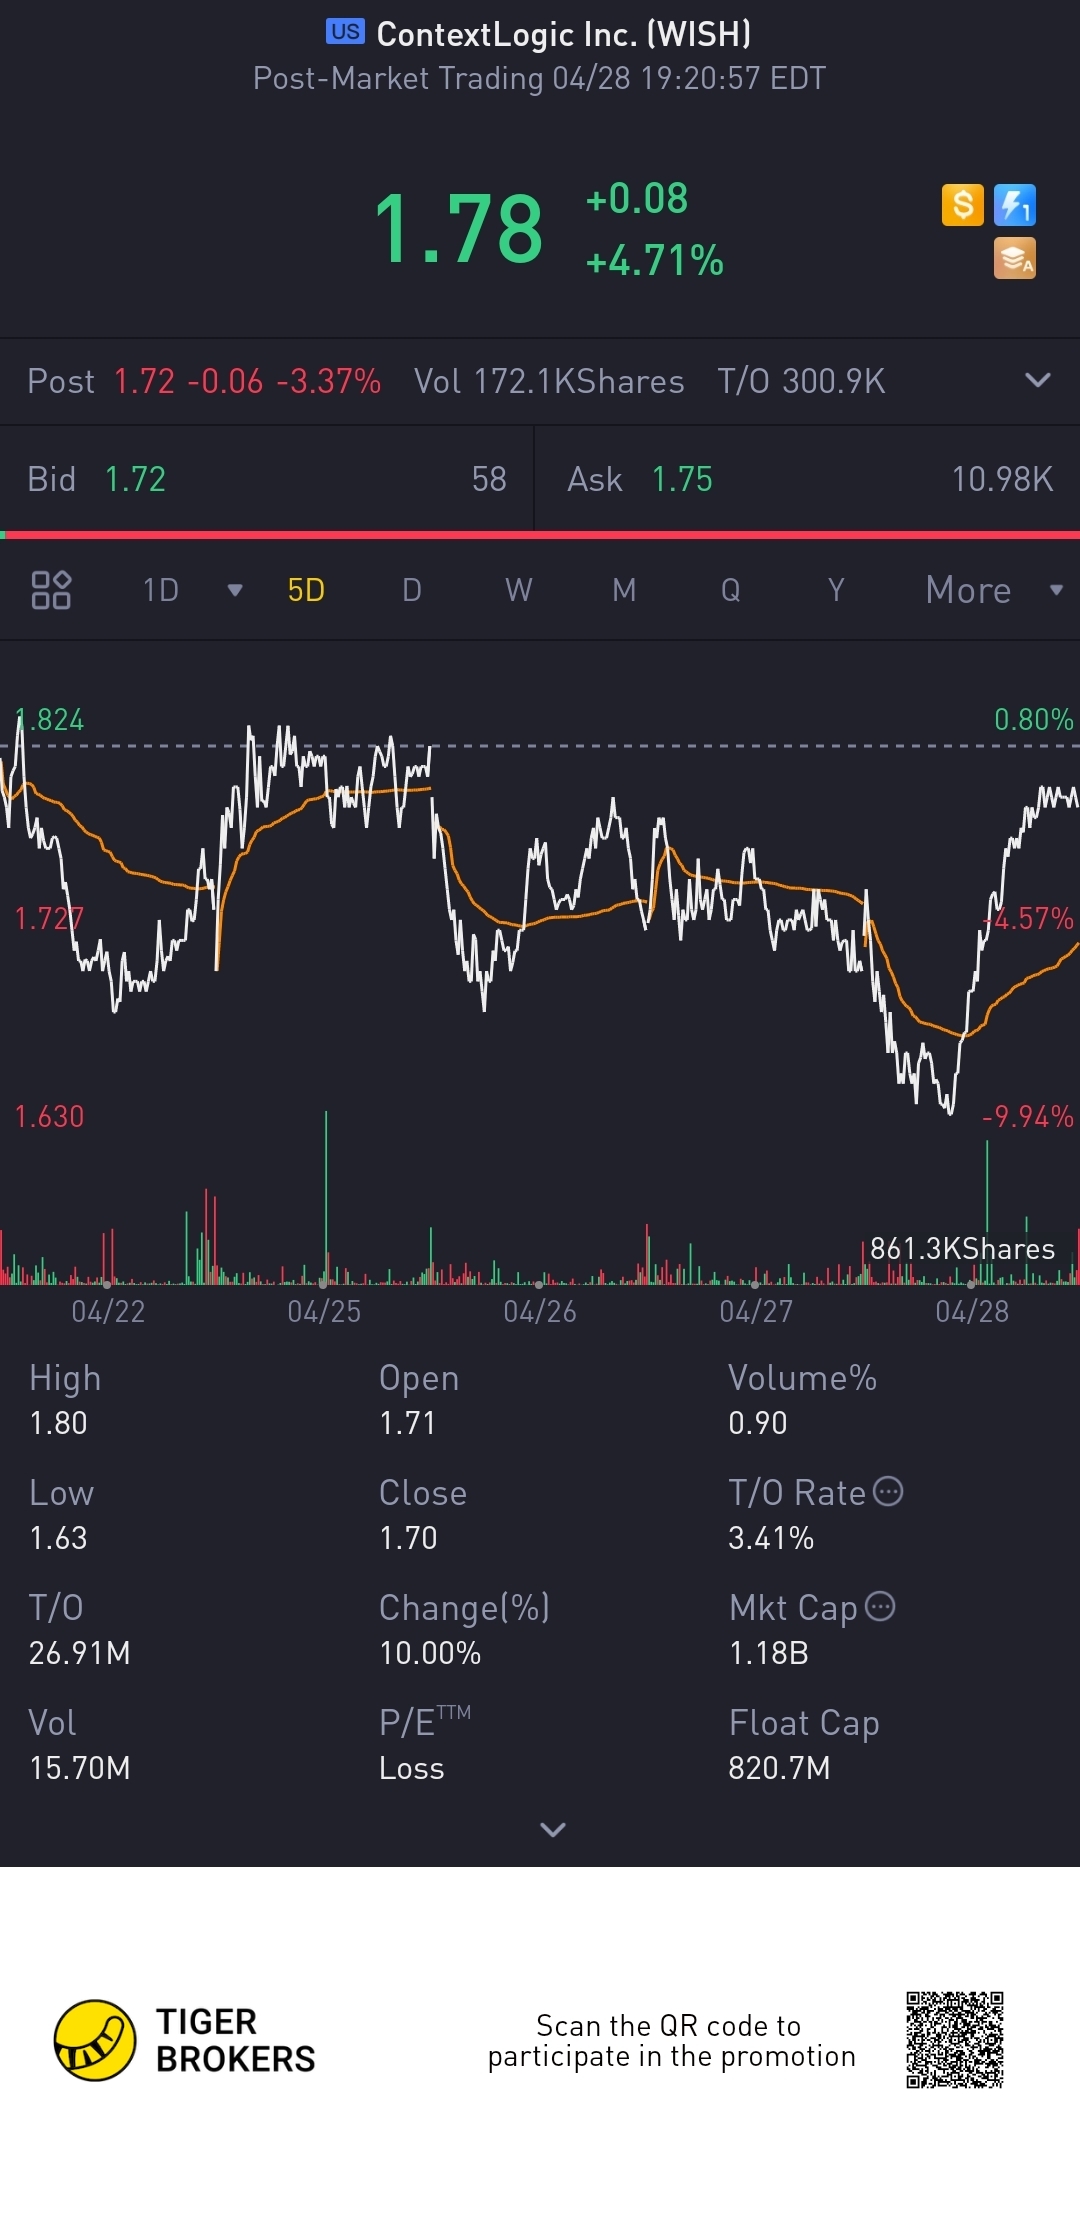The width and height of the screenshot is (1080, 2214).
Task: Select the 5D chart tab
Action: [306, 590]
